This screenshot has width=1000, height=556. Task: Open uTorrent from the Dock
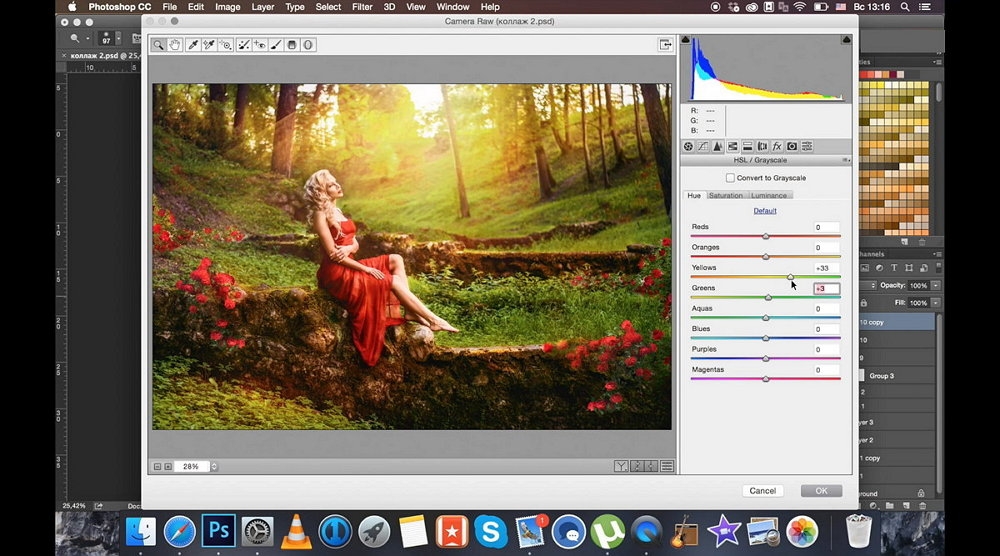coord(607,531)
